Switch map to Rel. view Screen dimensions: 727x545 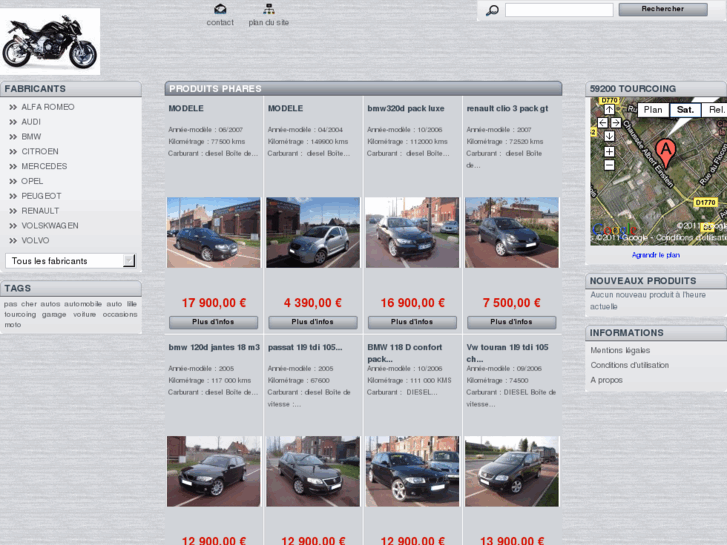(x=714, y=110)
